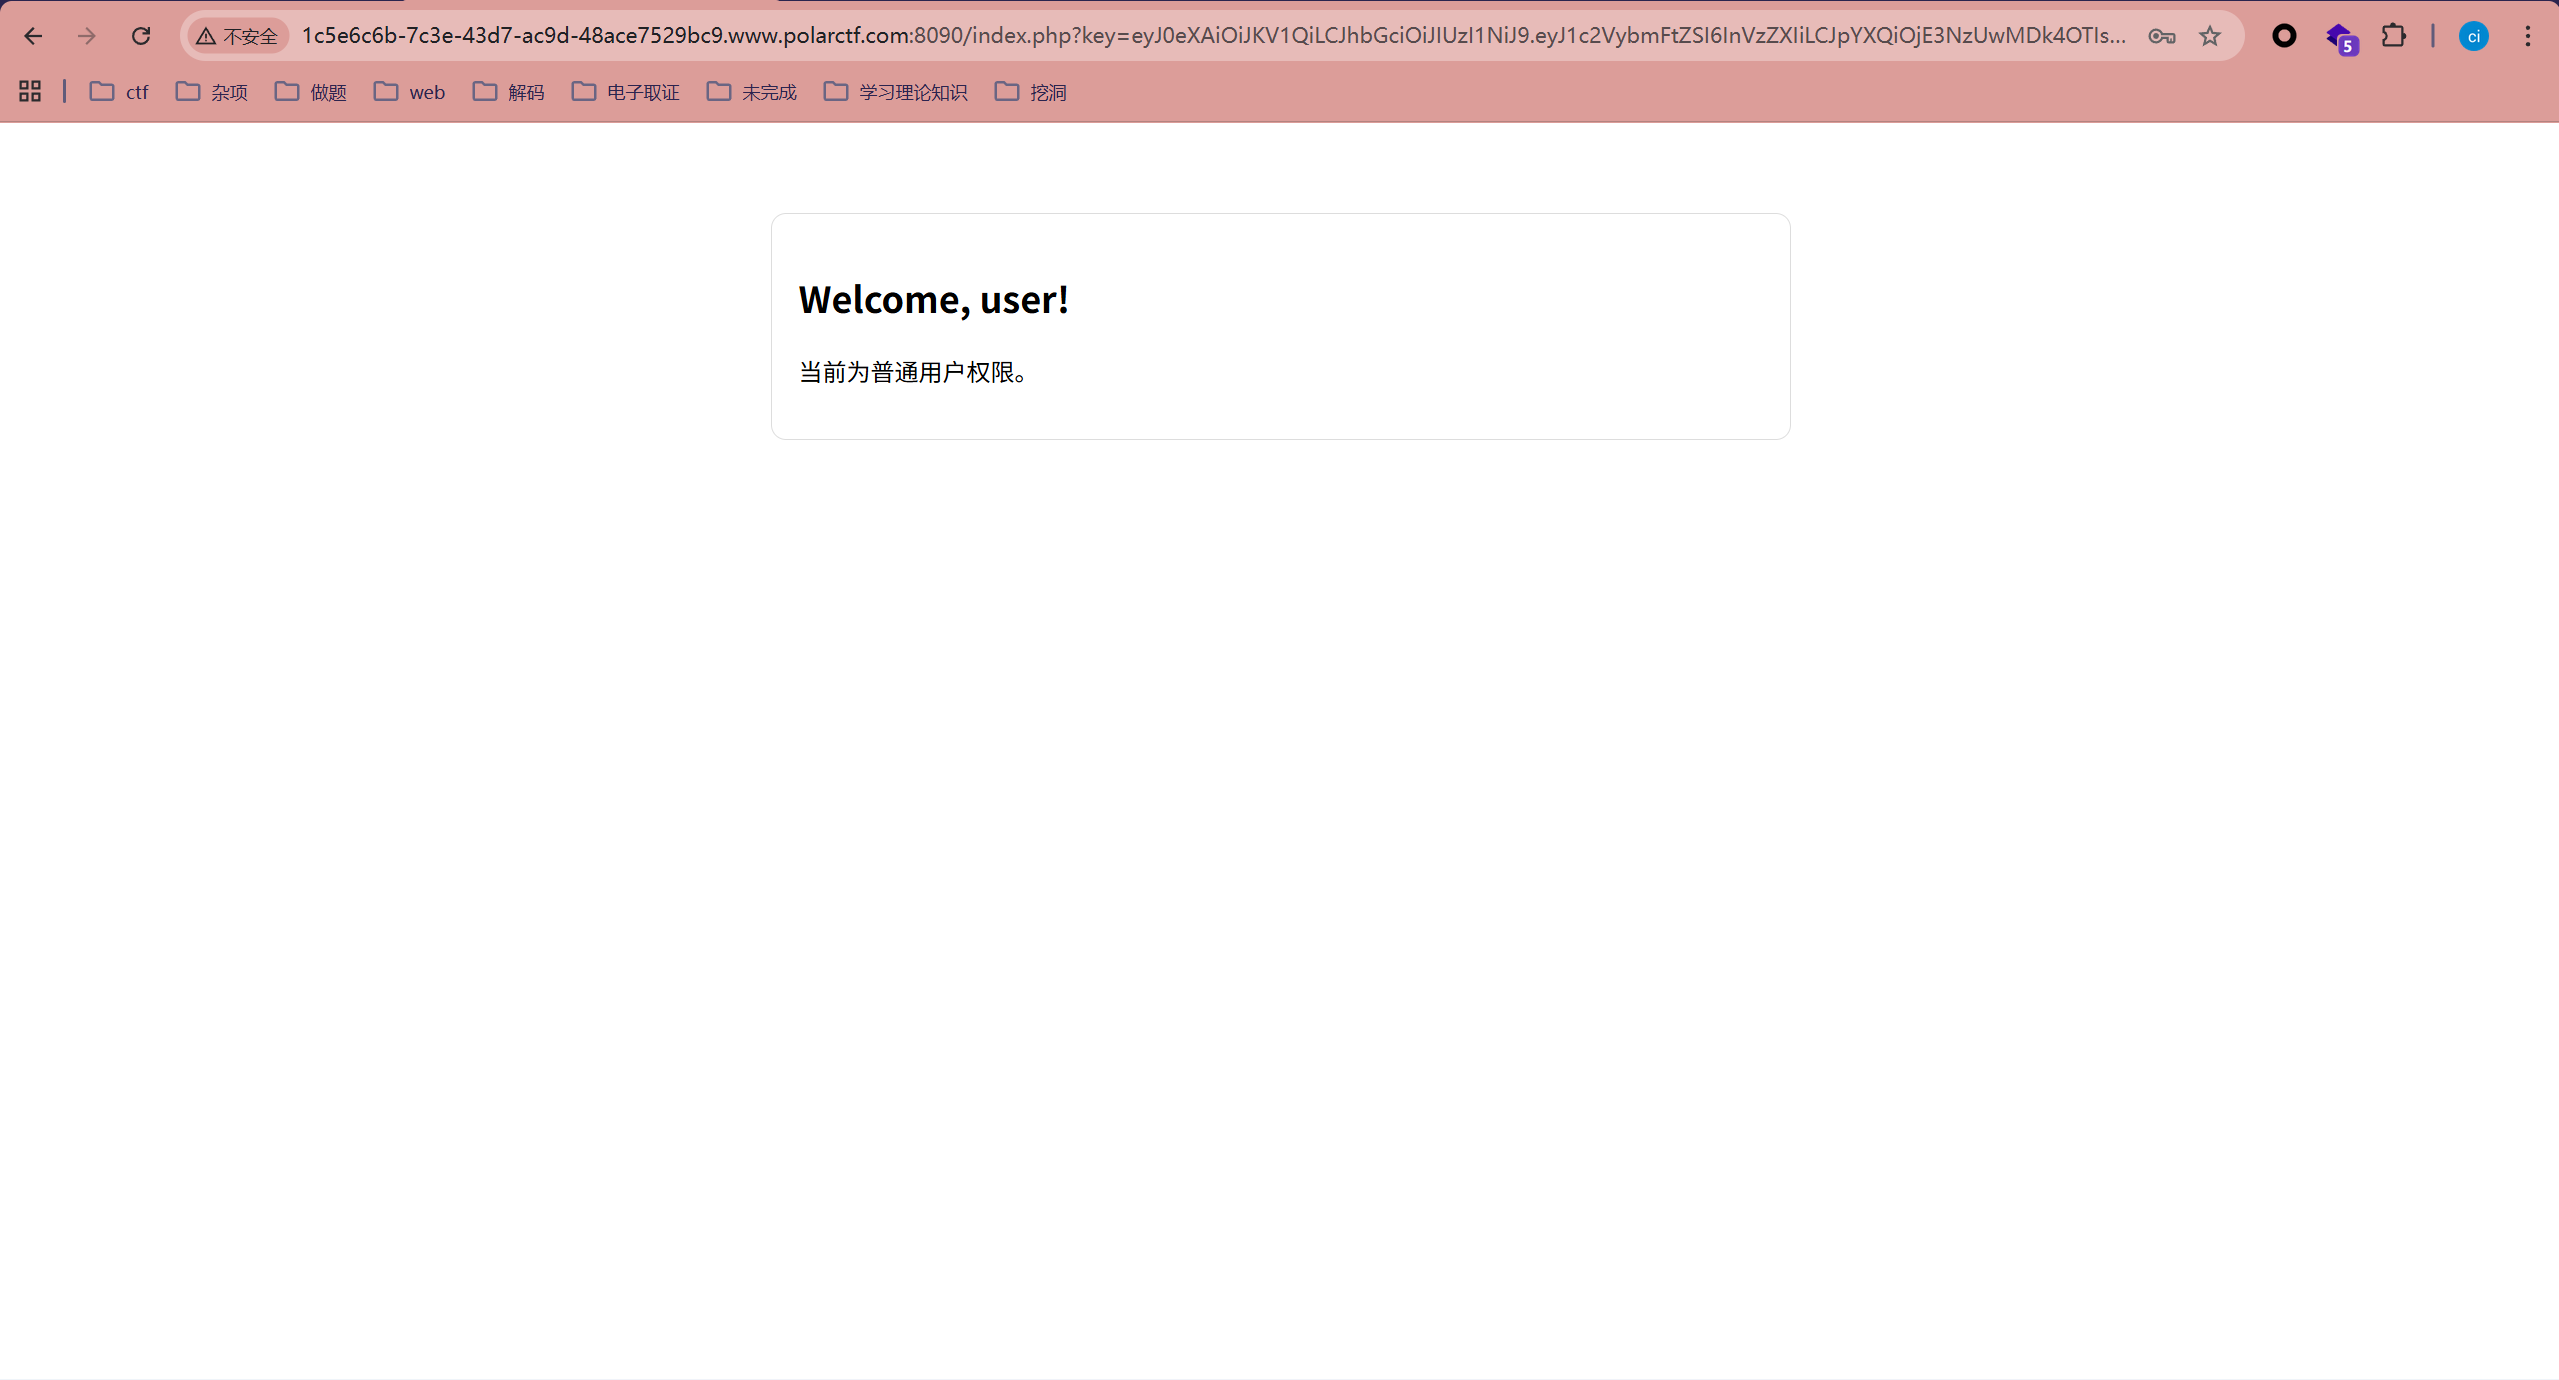Screen dimensions: 2559x1380
Task: Open the 杂项 bookmark folder
Action: click(x=212, y=92)
